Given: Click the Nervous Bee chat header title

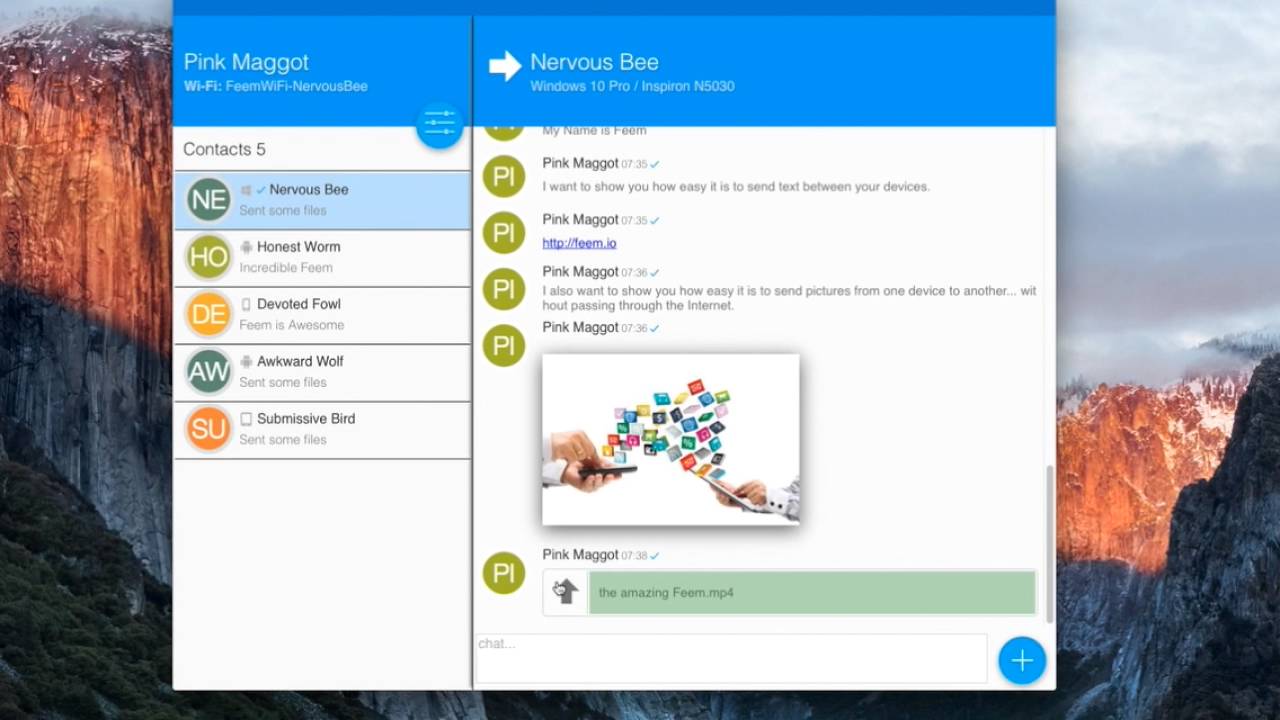Looking at the screenshot, I should (x=594, y=62).
